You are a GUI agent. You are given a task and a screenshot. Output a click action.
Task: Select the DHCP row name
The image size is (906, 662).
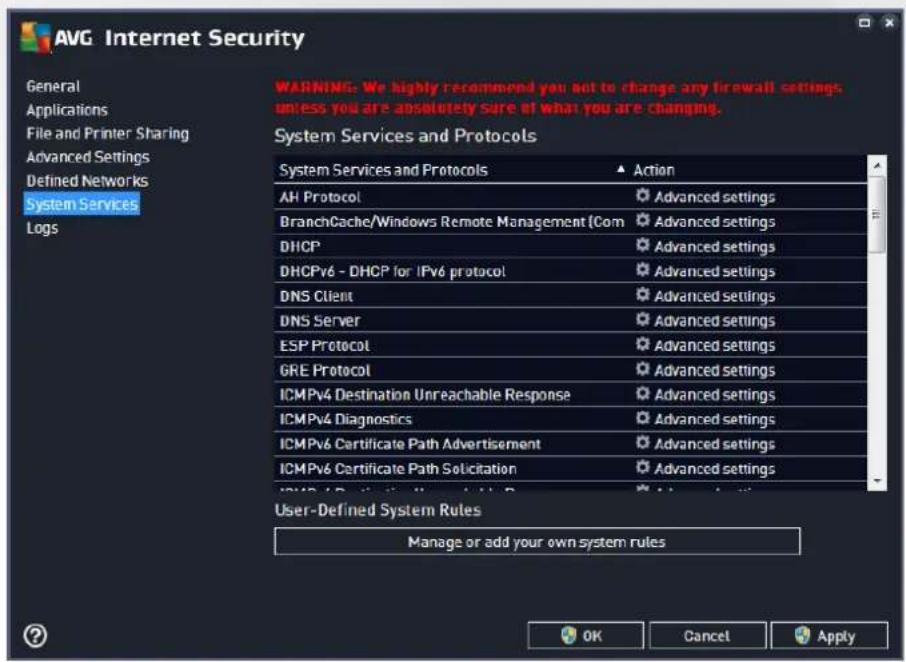click(x=300, y=247)
